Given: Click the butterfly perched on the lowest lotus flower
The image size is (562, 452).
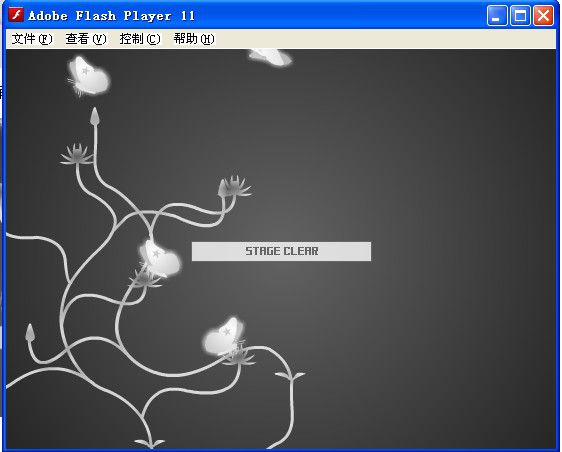Looking at the screenshot, I should coord(224,337).
